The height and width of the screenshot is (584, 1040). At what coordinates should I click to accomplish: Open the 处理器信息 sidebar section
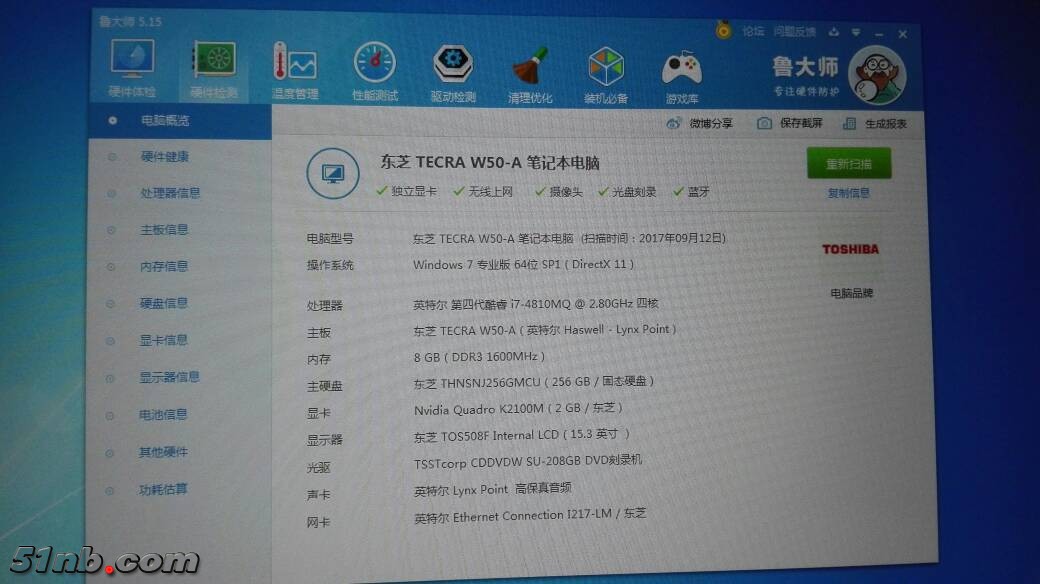(170, 193)
